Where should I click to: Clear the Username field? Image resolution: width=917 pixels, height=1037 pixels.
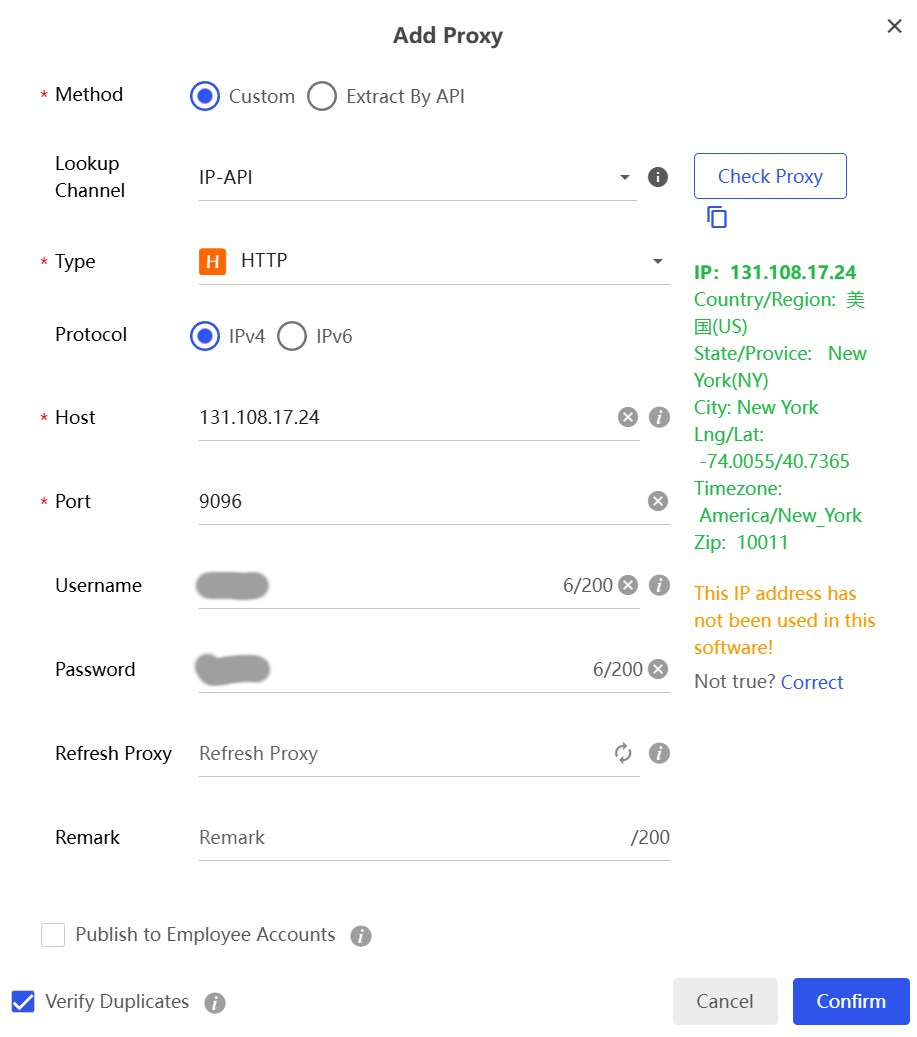tap(627, 585)
